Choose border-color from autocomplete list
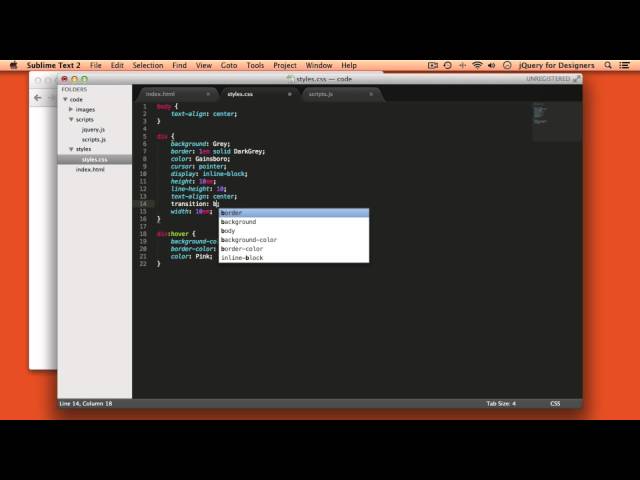The image size is (640, 480). (x=294, y=249)
